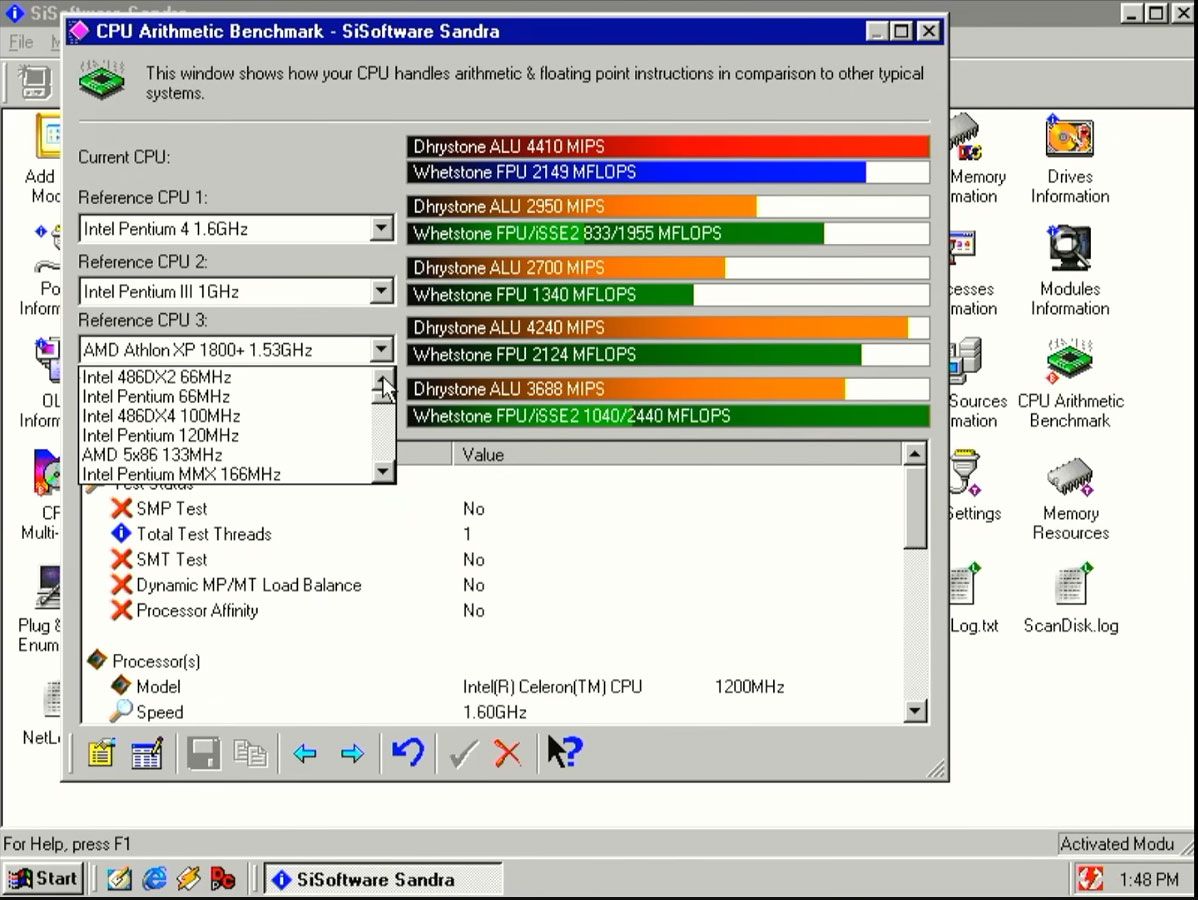The height and width of the screenshot is (900, 1198).
Task: Click the options notepad icon in bottom toolbar
Action: pos(101,754)
